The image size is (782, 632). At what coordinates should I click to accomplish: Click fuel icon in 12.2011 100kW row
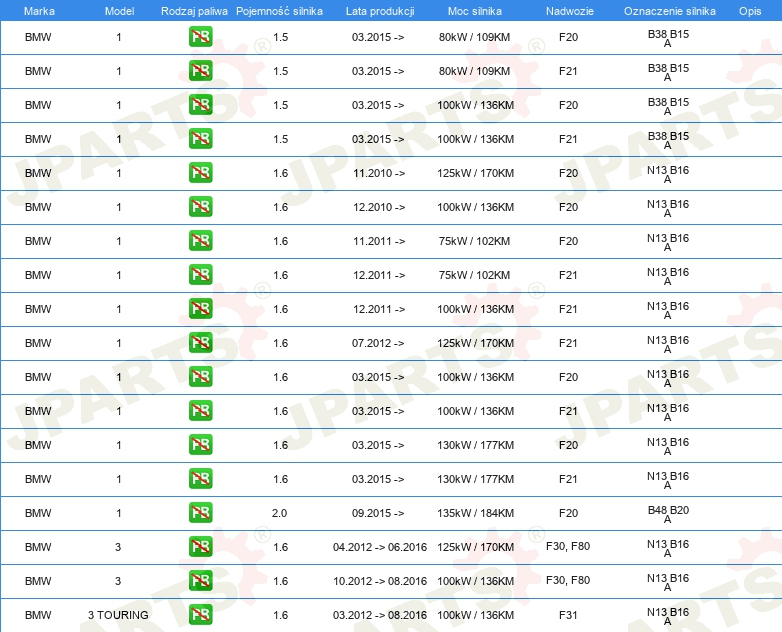[x=200, y=309]
